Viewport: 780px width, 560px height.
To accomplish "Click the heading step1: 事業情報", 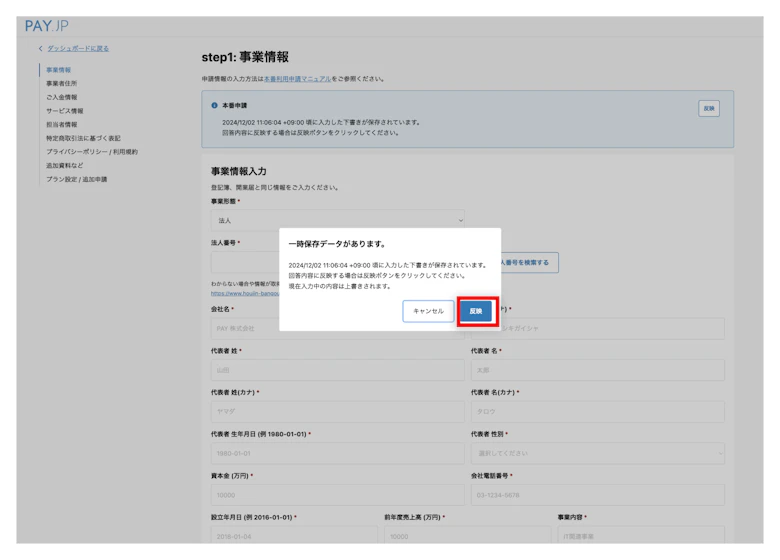I will (245, 57).
